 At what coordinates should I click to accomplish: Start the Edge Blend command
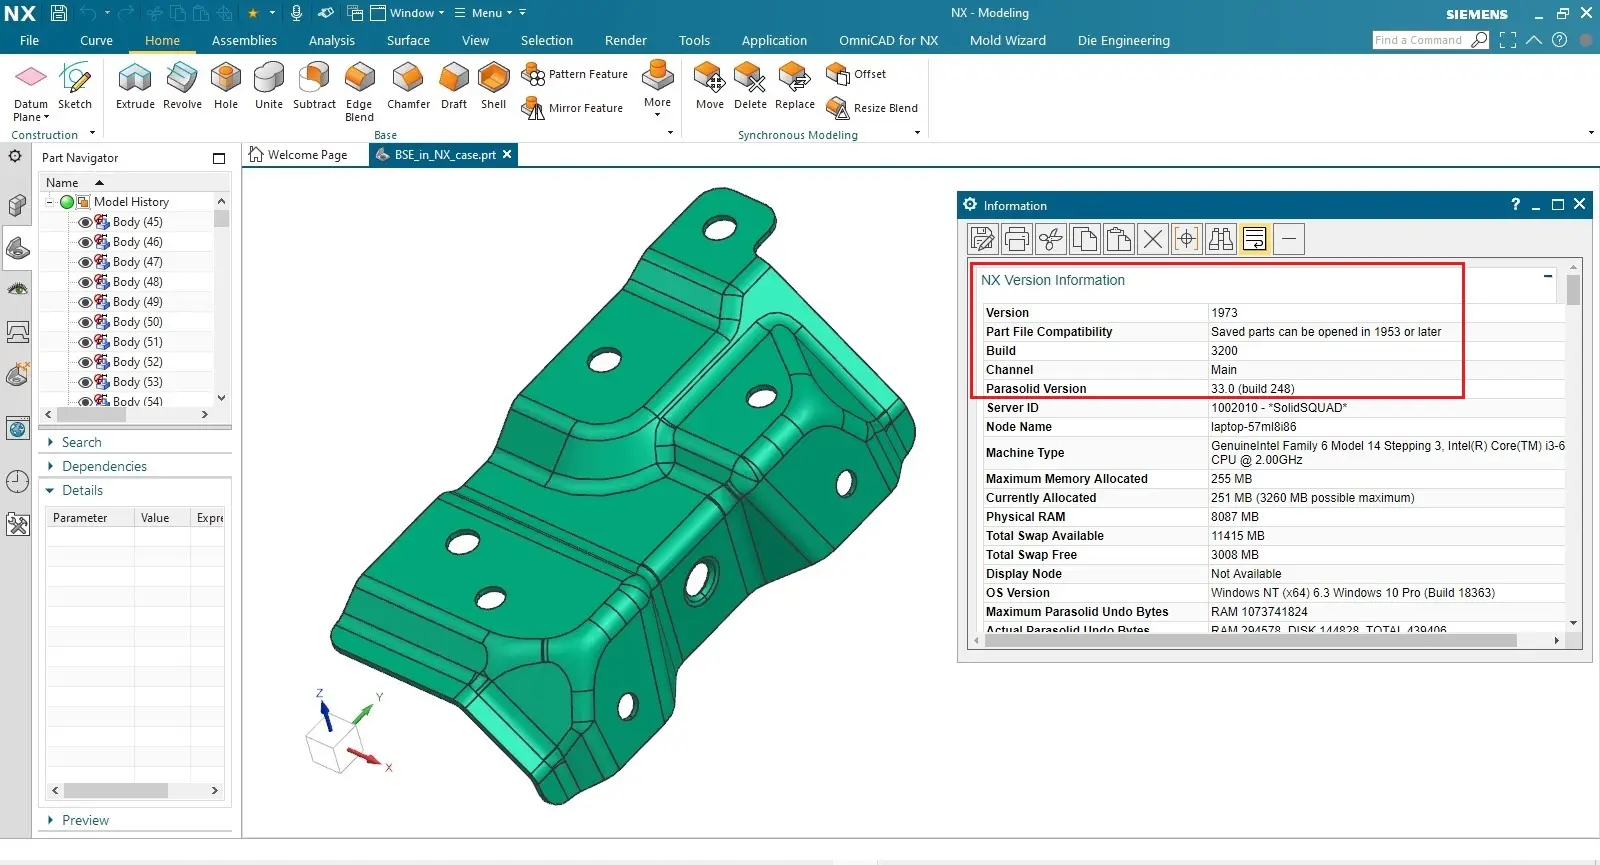(359, 90)
